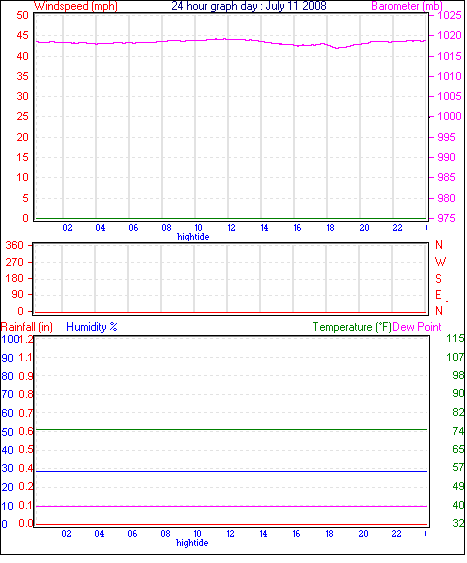Click the green windspeed line at zero
The width and height of the screenshot is (467, 563).
coord(231,219)
